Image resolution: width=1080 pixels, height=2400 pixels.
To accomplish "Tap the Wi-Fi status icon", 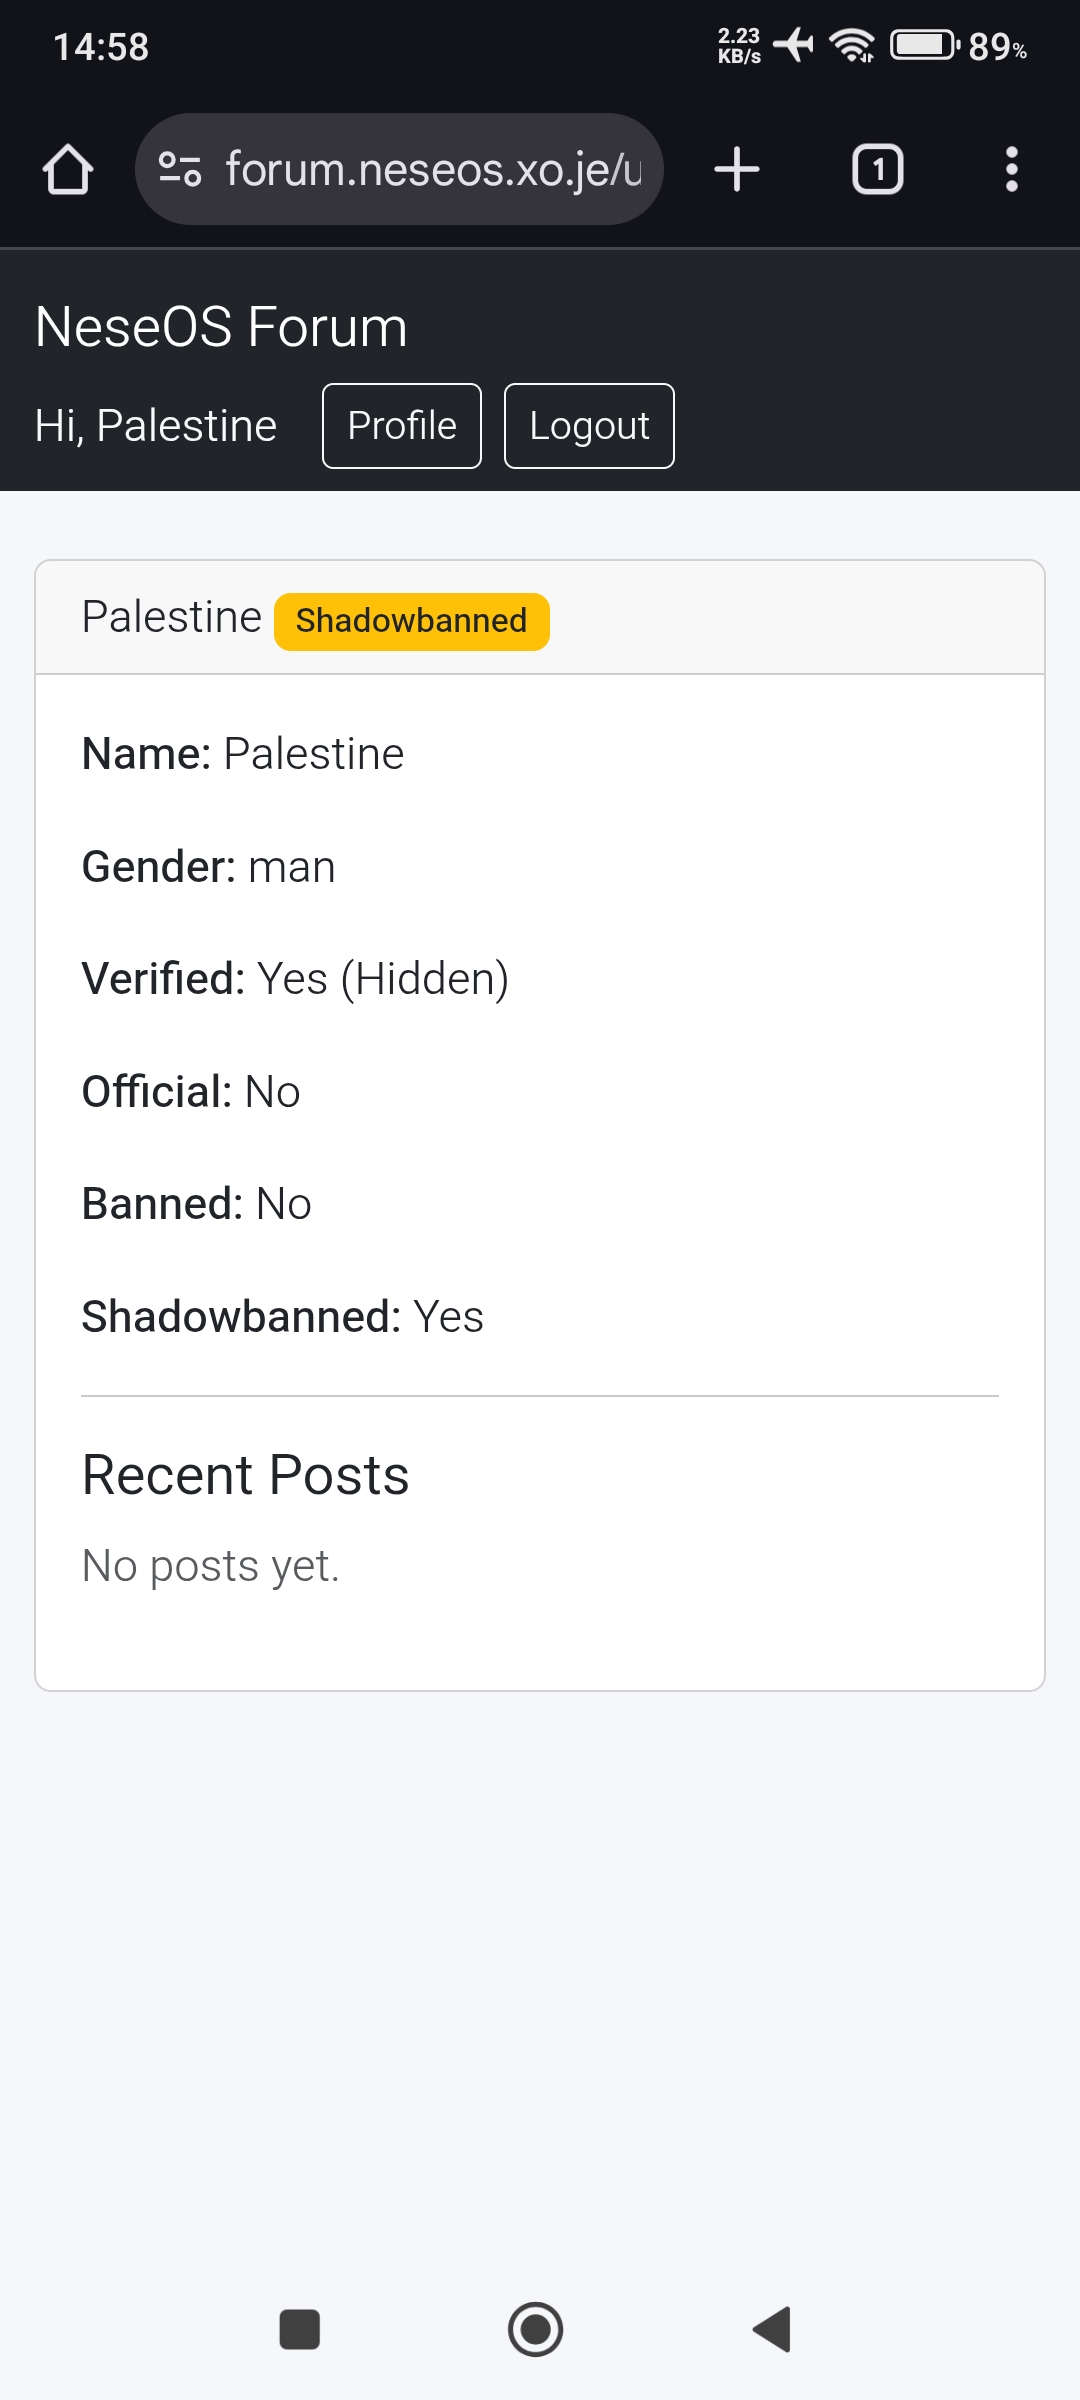I will pyautogui.click(x=852, y=45).
